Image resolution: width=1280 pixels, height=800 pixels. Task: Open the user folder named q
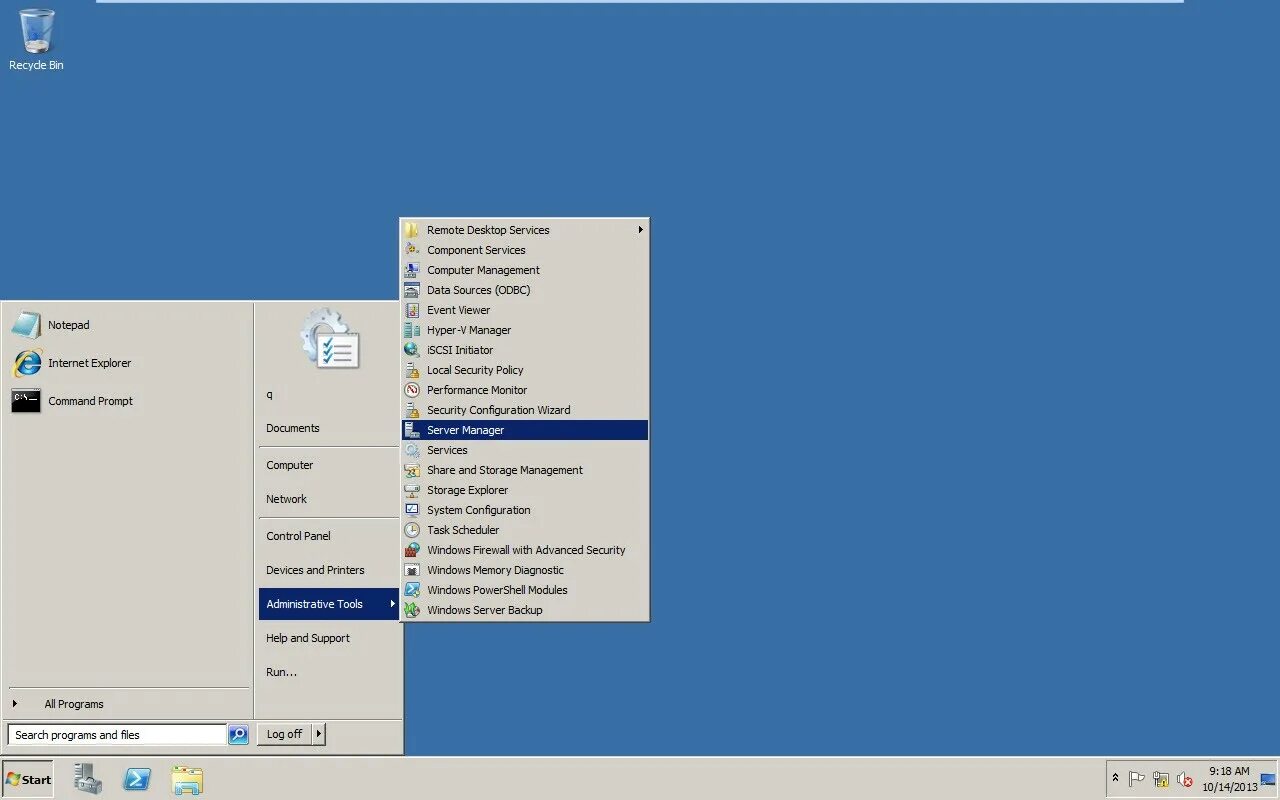pyautogui.click(x=269, y=394)
